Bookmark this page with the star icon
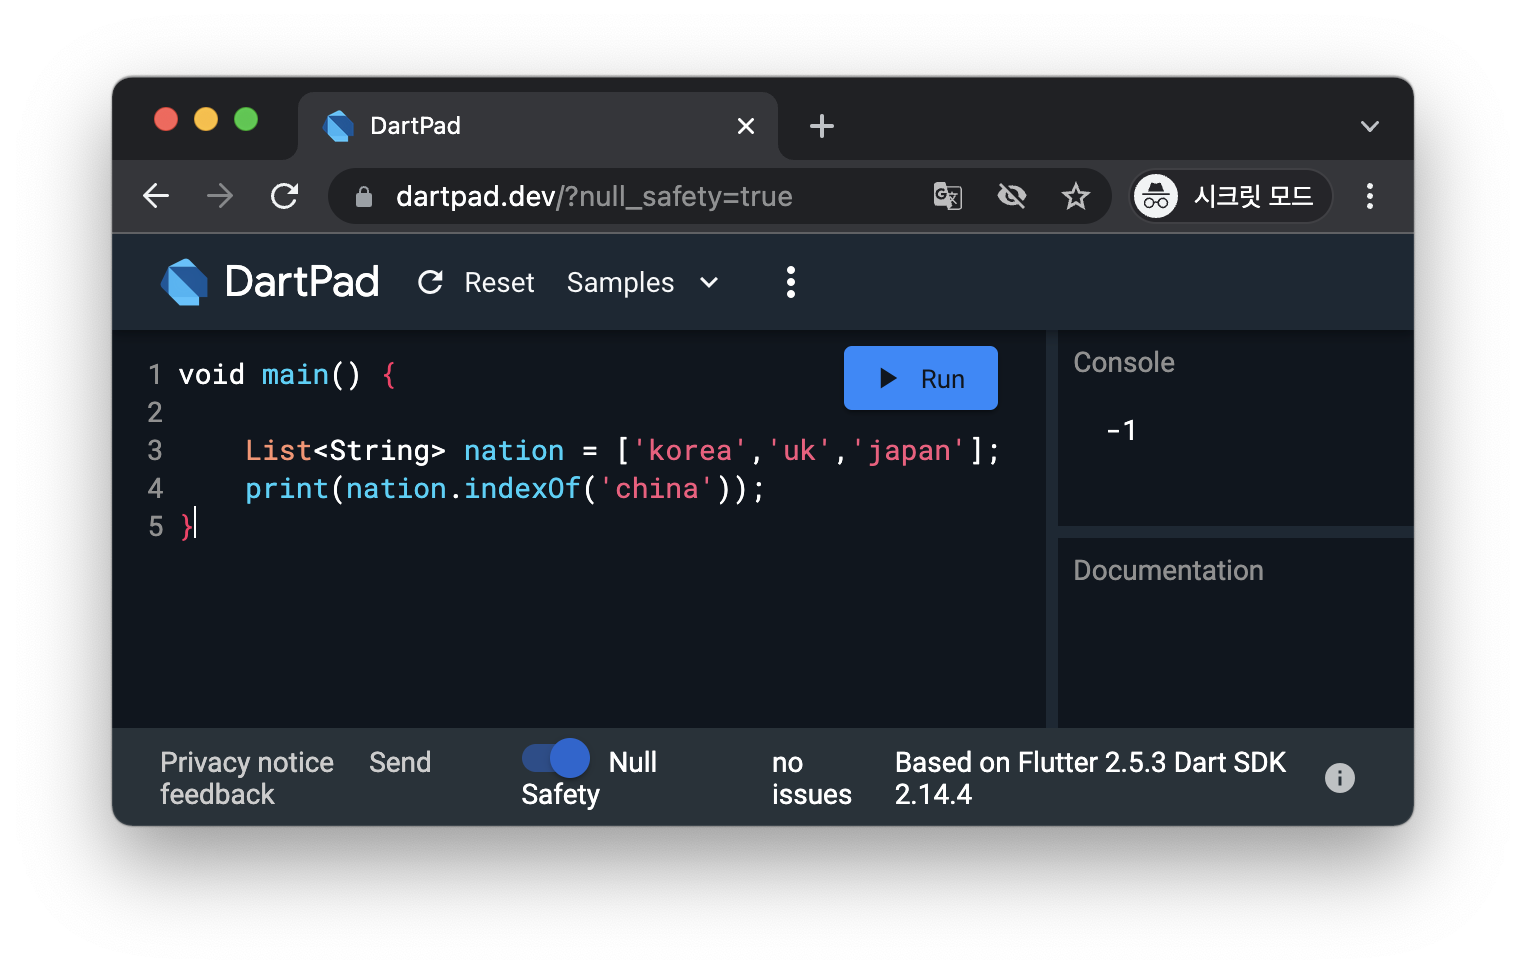 (x=1076, y=196)
